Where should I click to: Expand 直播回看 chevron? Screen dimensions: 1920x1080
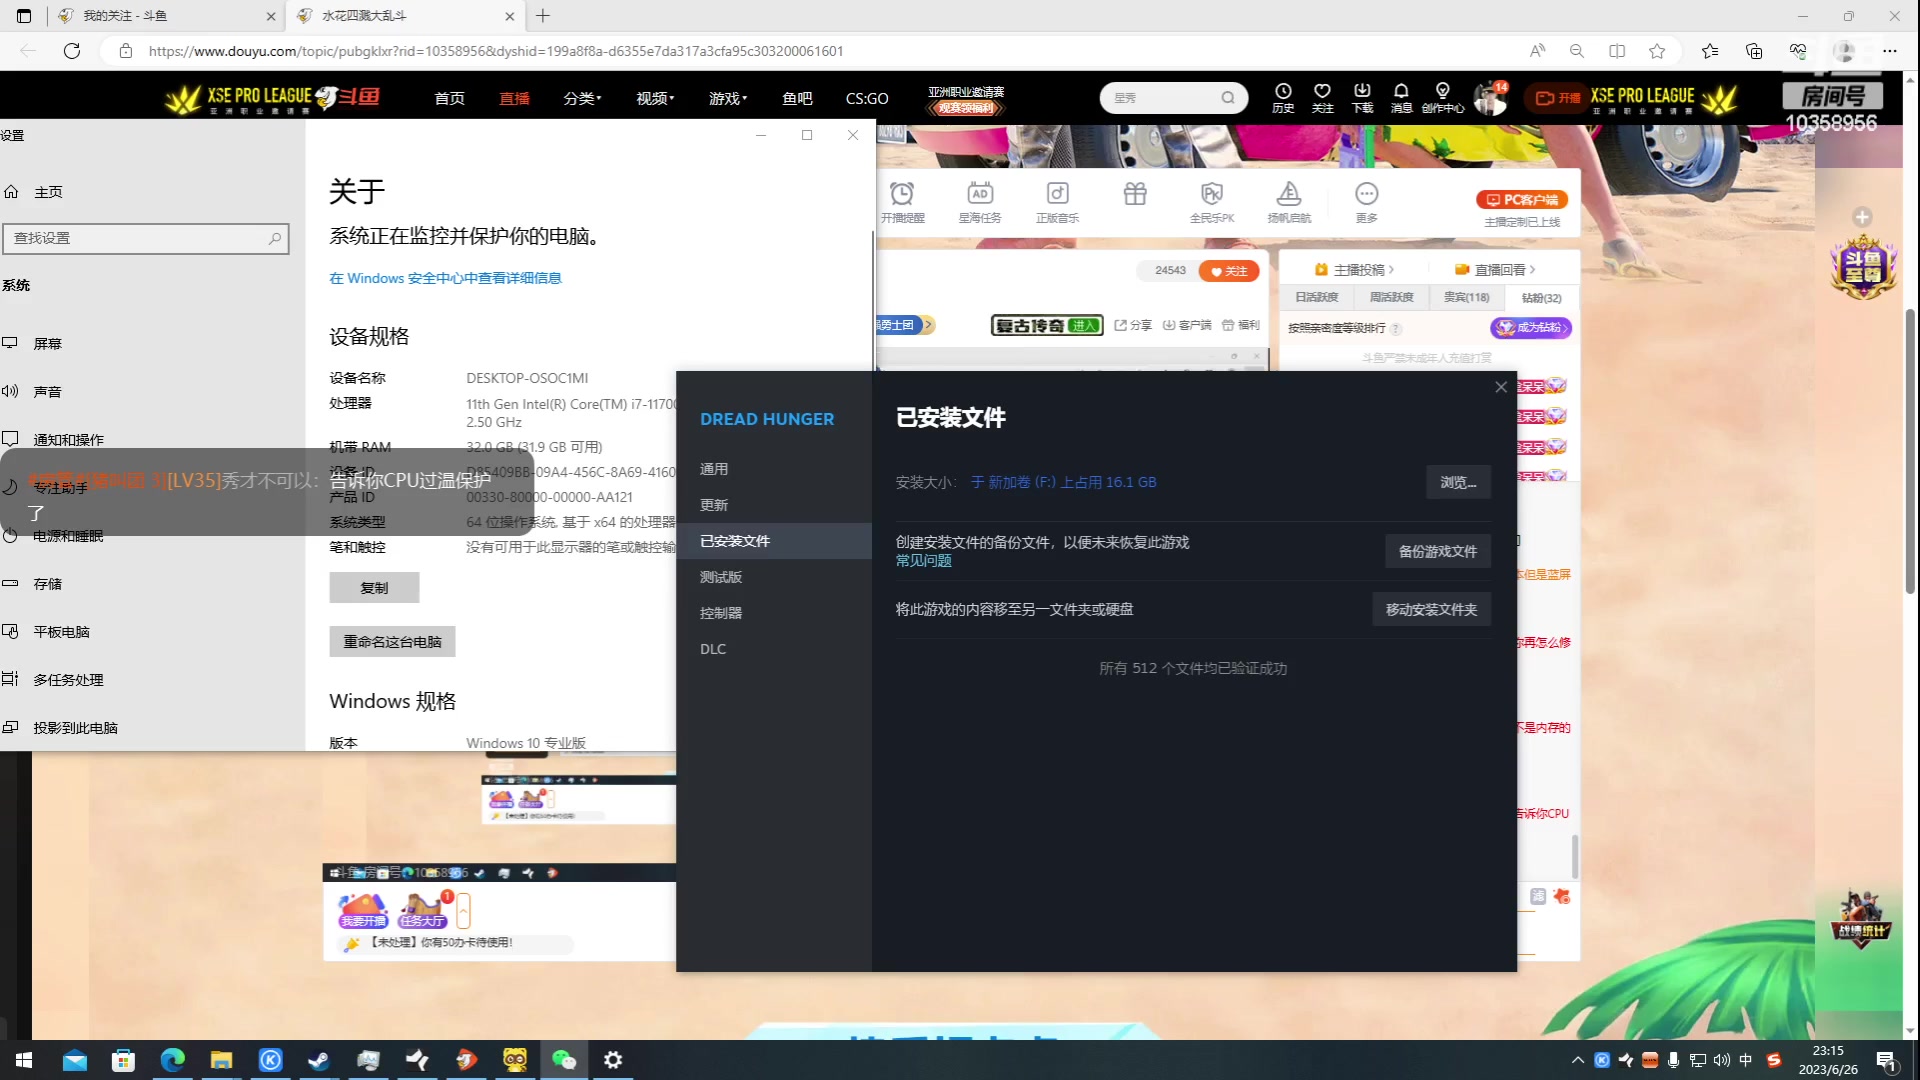pos(1532,270)
